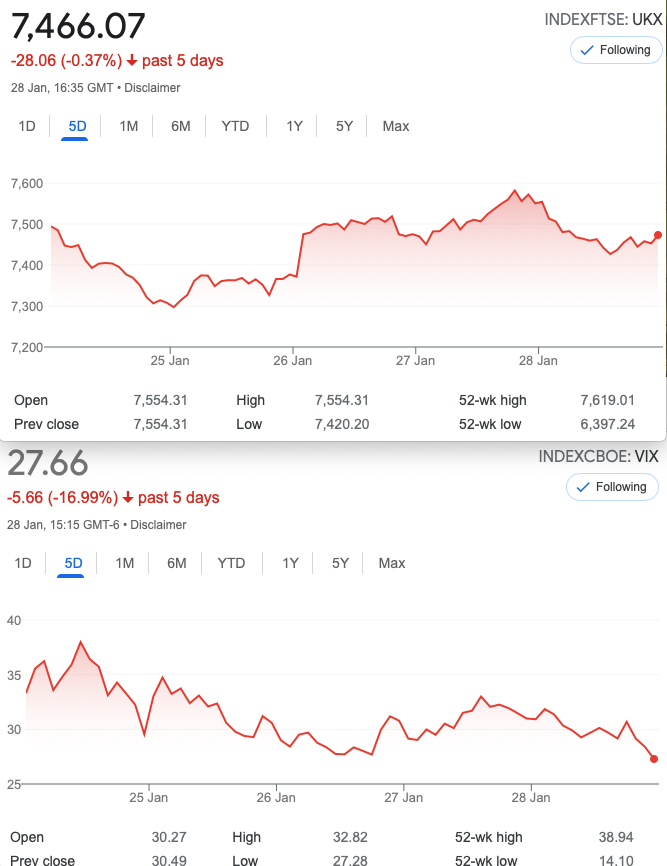
Task: Select the 5D tab on the VIX chart
Action: click(x=73, y=563)
